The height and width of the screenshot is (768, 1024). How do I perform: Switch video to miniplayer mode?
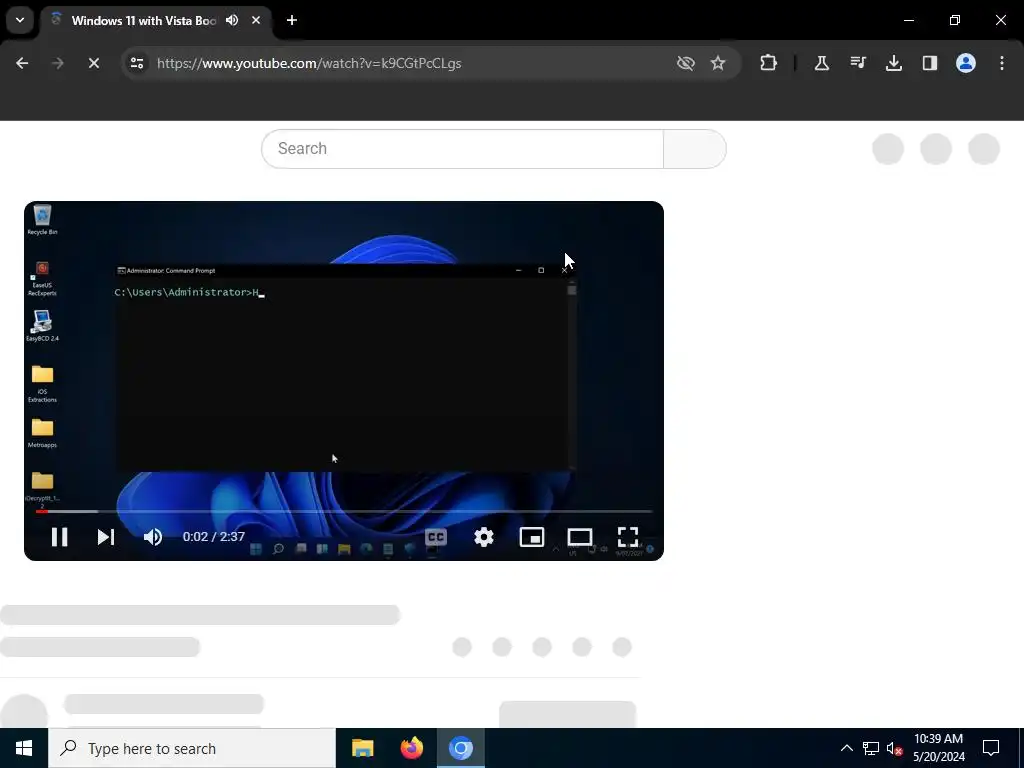[532, 537]
